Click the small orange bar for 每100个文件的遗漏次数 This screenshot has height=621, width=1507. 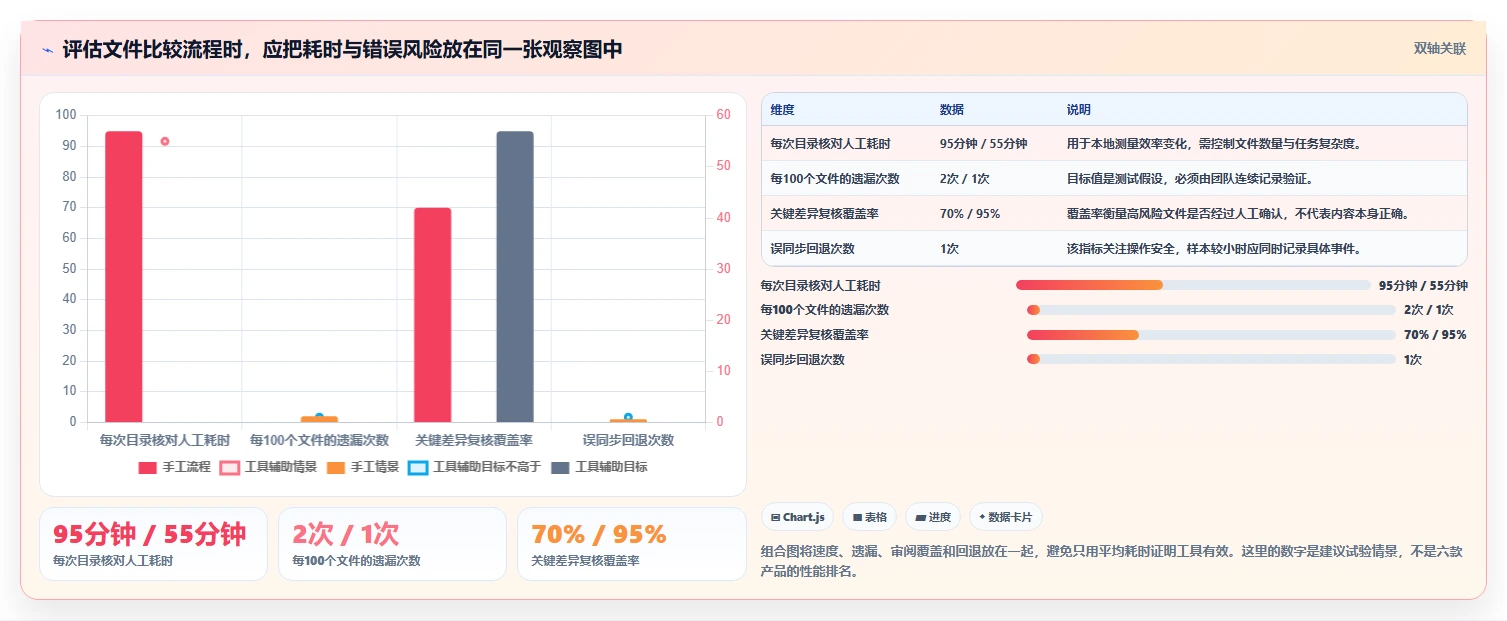point(319,419)
